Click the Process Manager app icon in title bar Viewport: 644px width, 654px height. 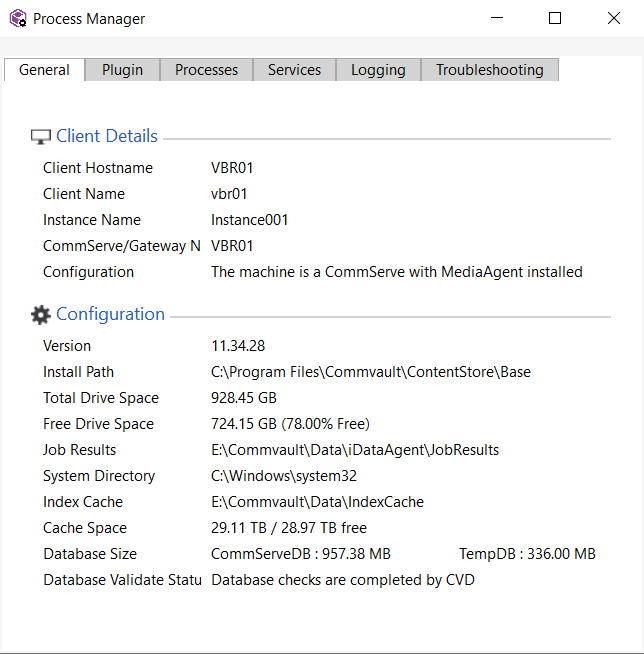click(18, 19)
